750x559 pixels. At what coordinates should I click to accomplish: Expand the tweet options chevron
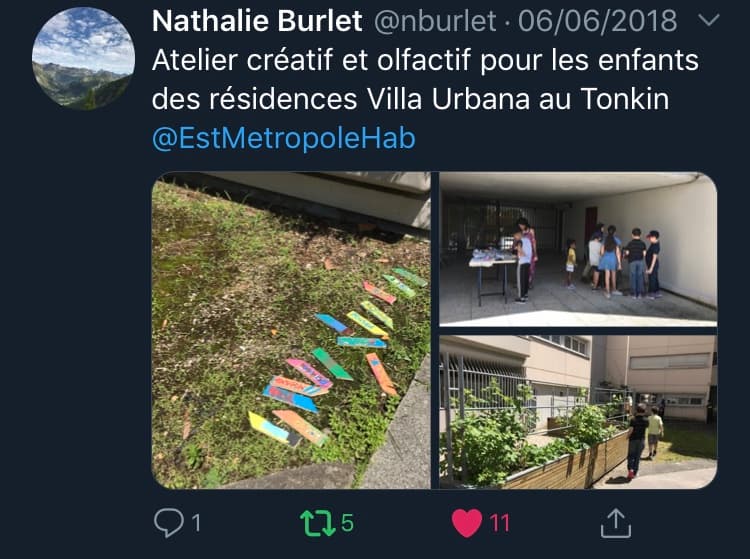point(708,20)
